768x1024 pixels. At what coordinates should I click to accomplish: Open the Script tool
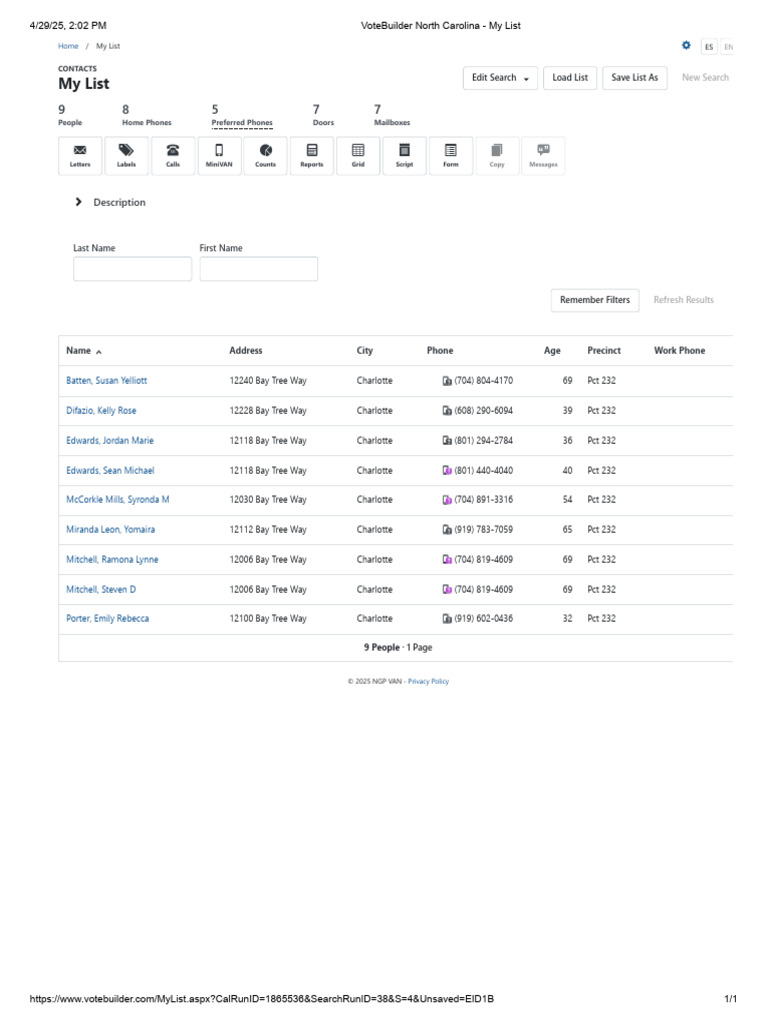404,156
